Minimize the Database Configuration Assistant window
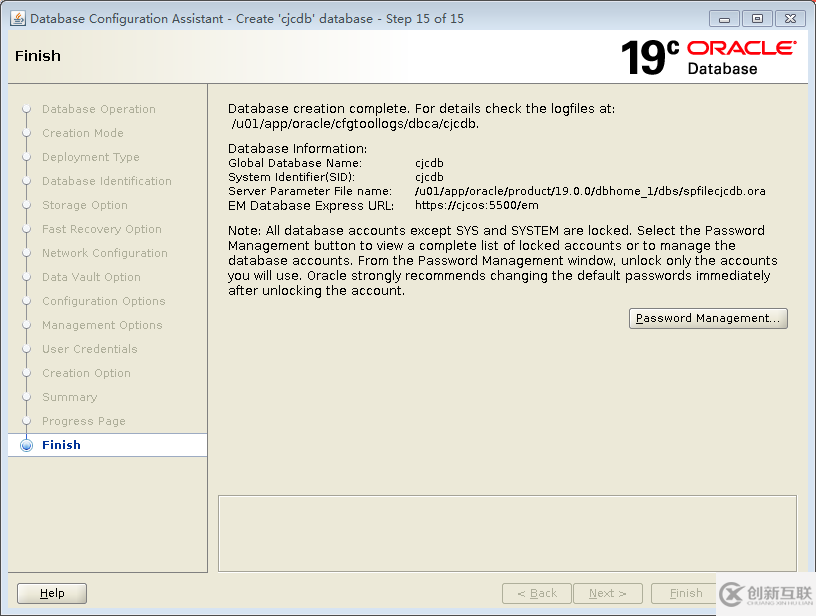This screenshot has width=816, height=616. (724, 19)
